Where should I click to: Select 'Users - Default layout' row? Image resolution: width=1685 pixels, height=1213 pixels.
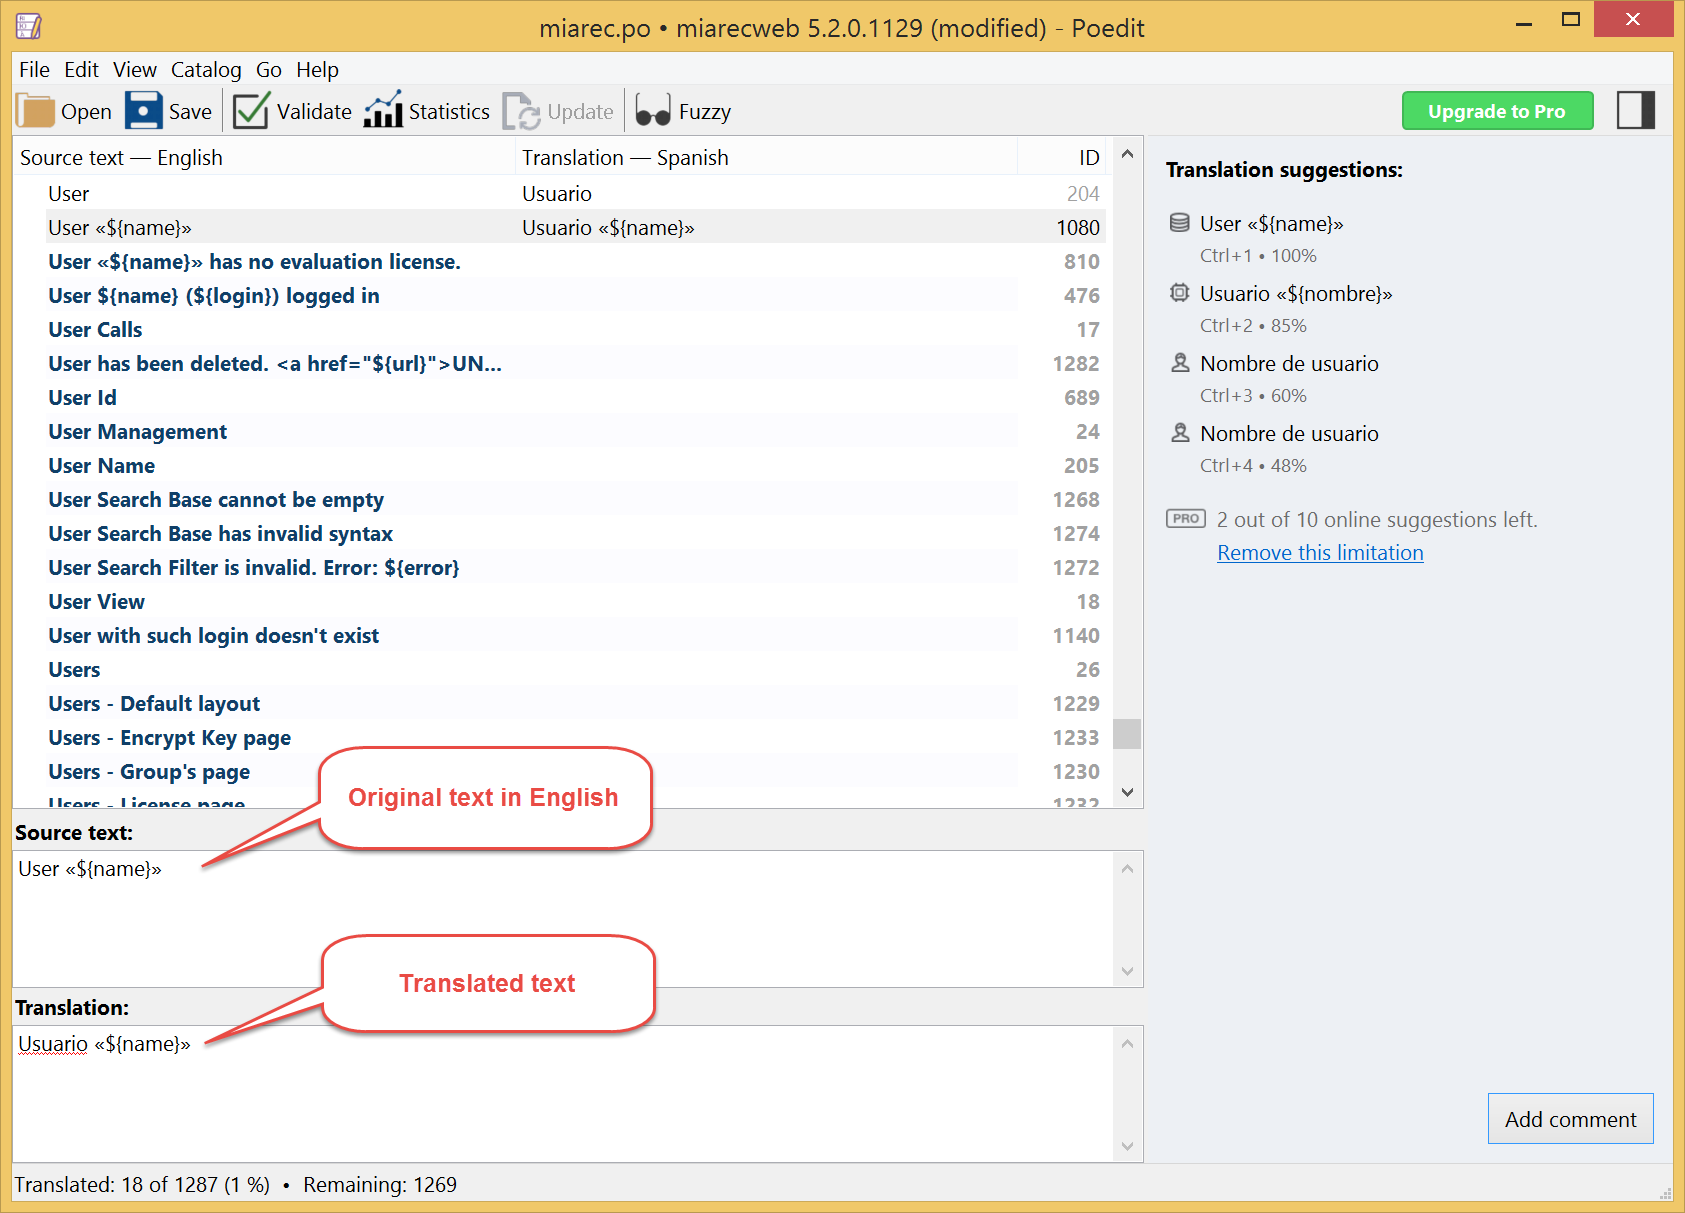(x=560, y=703)
